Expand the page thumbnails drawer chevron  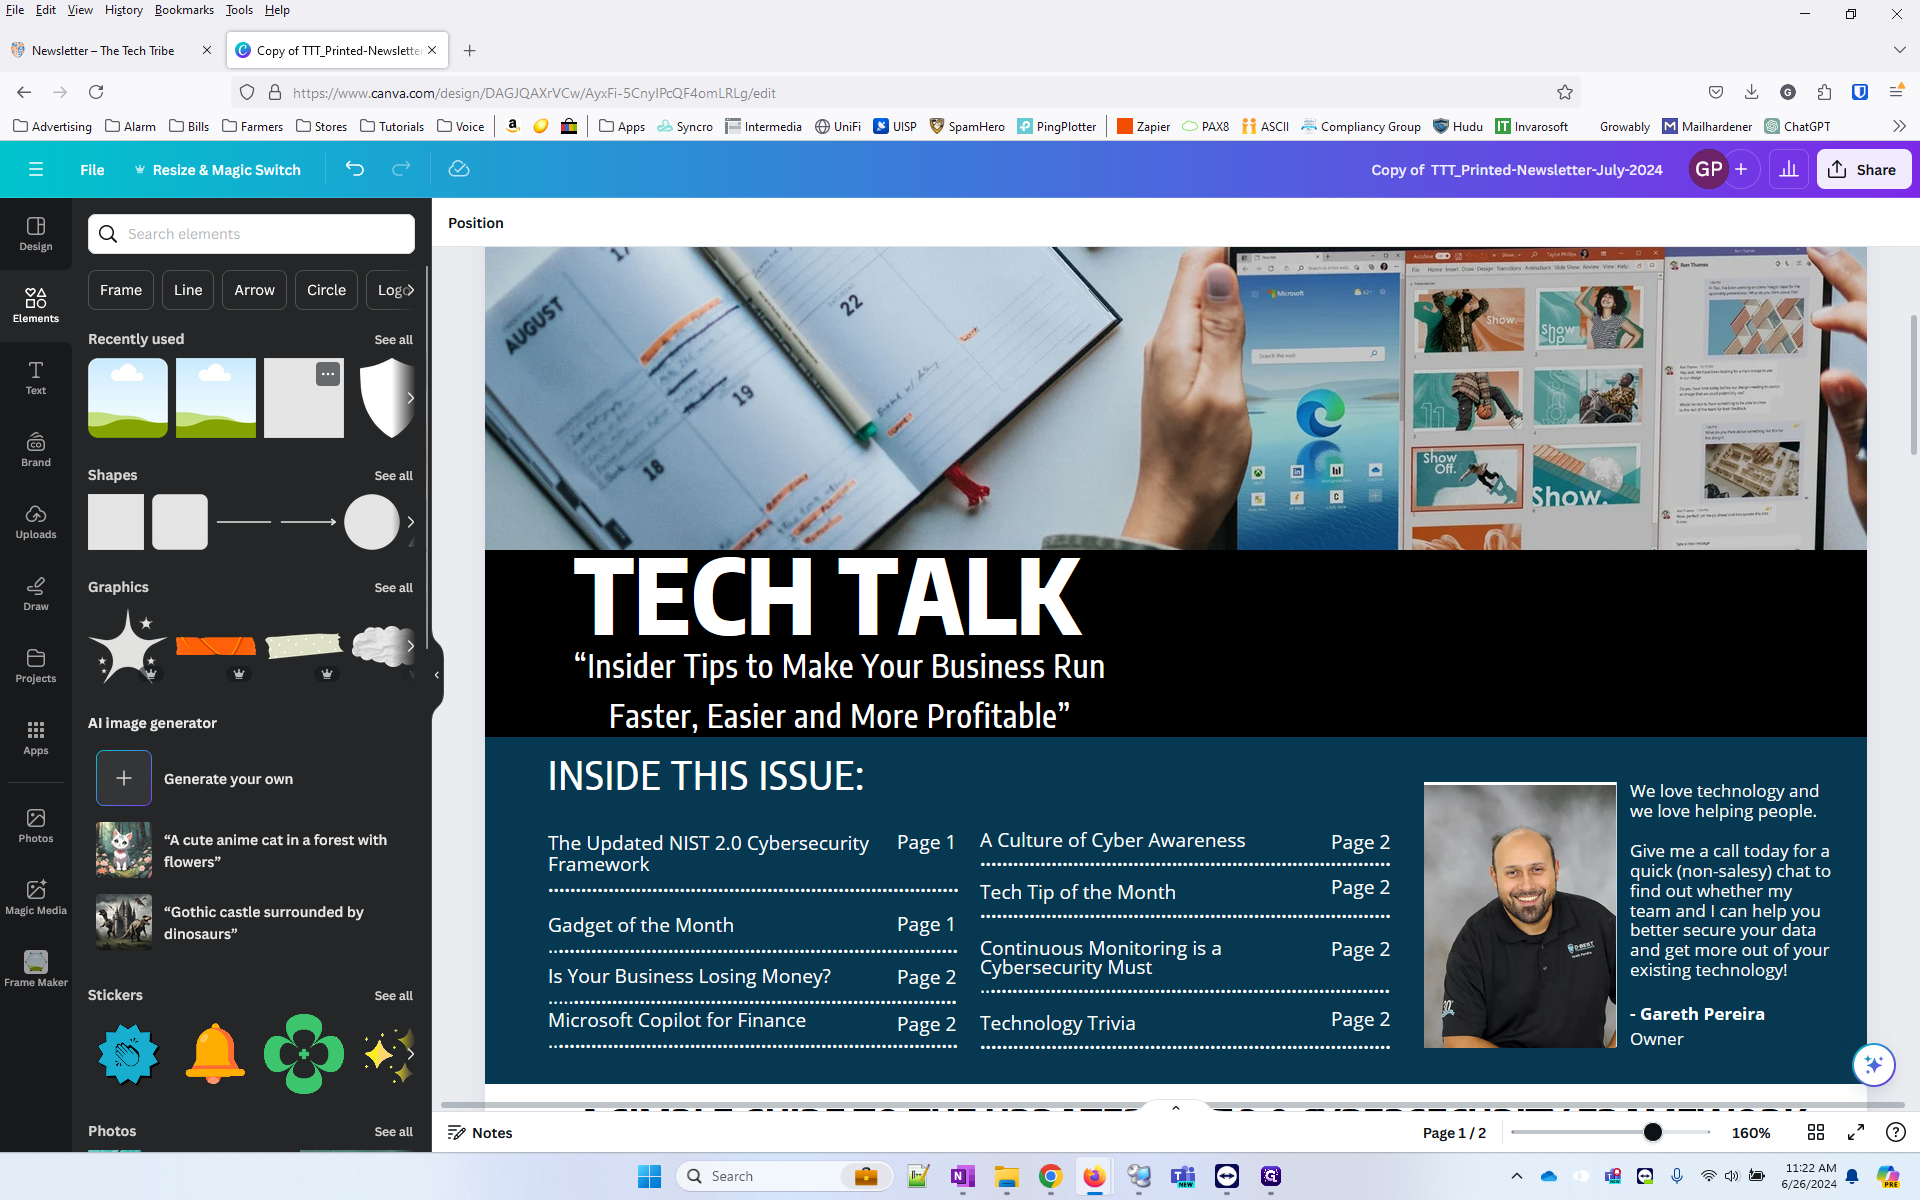[x=1176, y=1108]
